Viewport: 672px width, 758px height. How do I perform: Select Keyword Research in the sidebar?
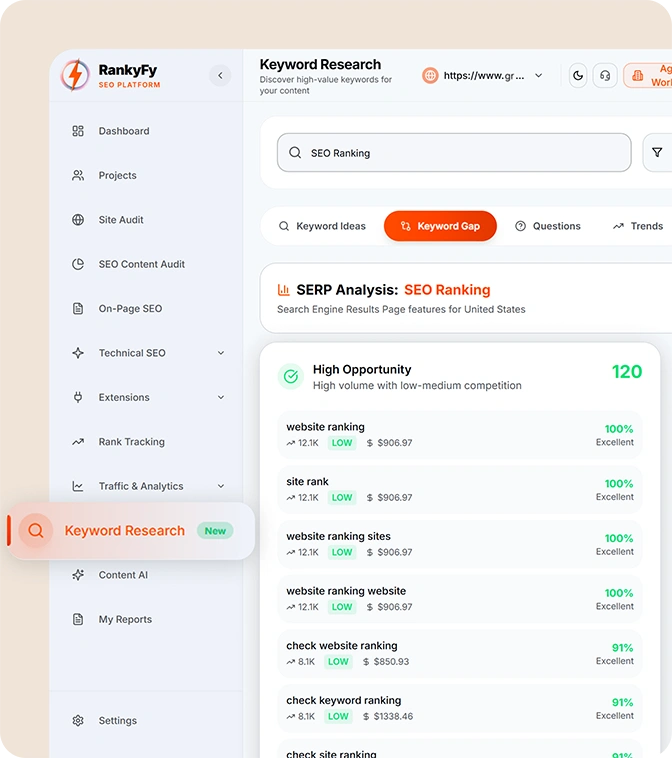click(131, 531)
